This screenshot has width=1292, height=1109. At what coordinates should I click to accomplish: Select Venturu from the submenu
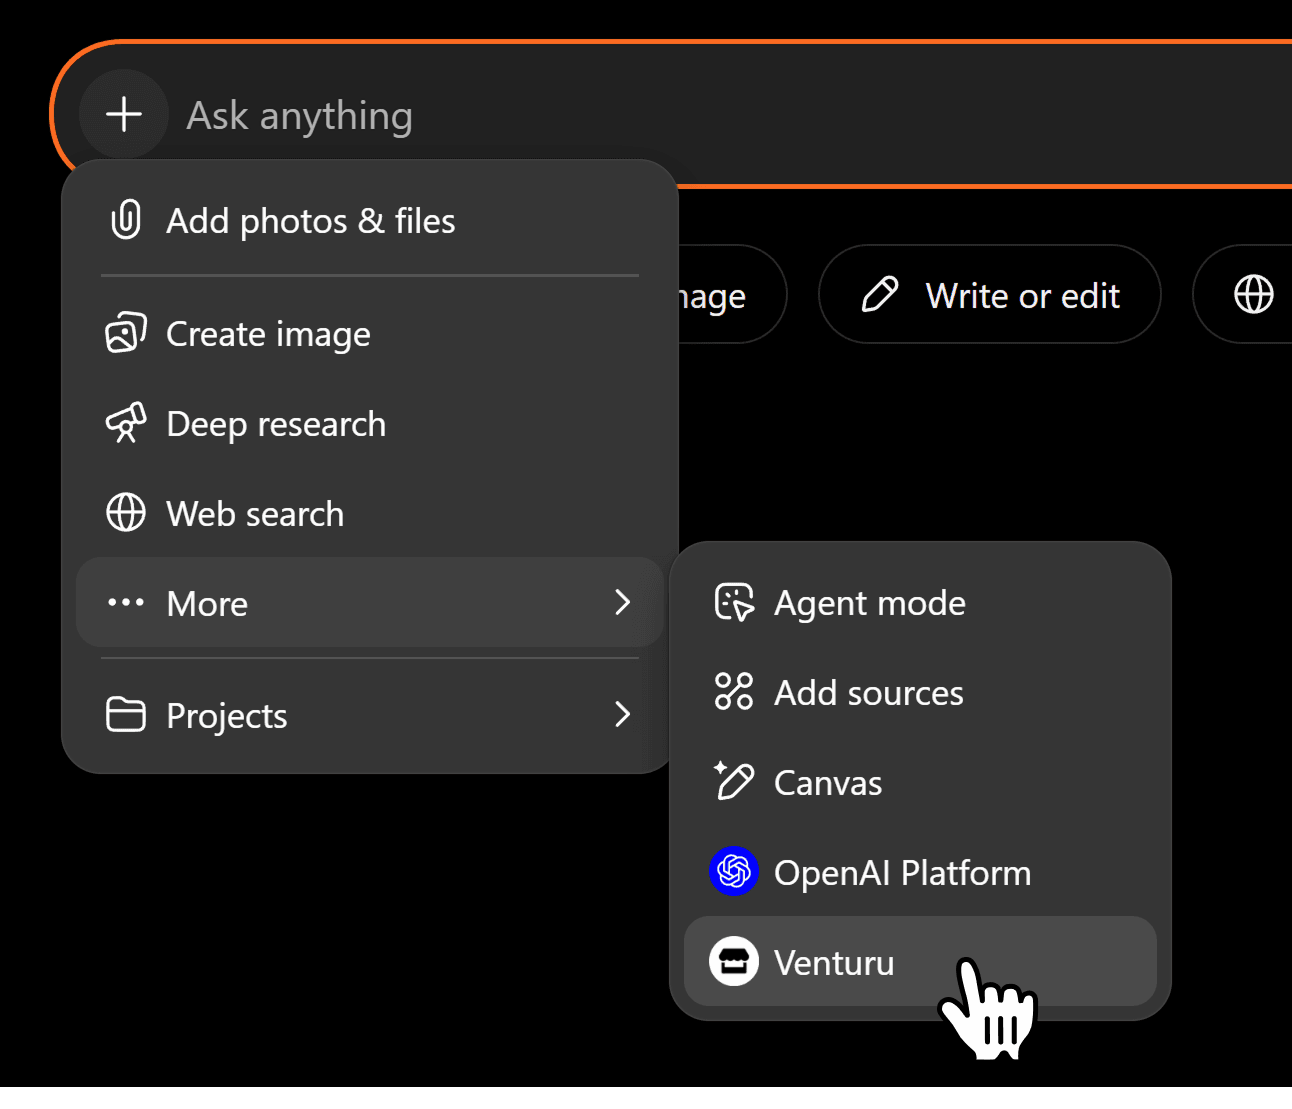920,961
